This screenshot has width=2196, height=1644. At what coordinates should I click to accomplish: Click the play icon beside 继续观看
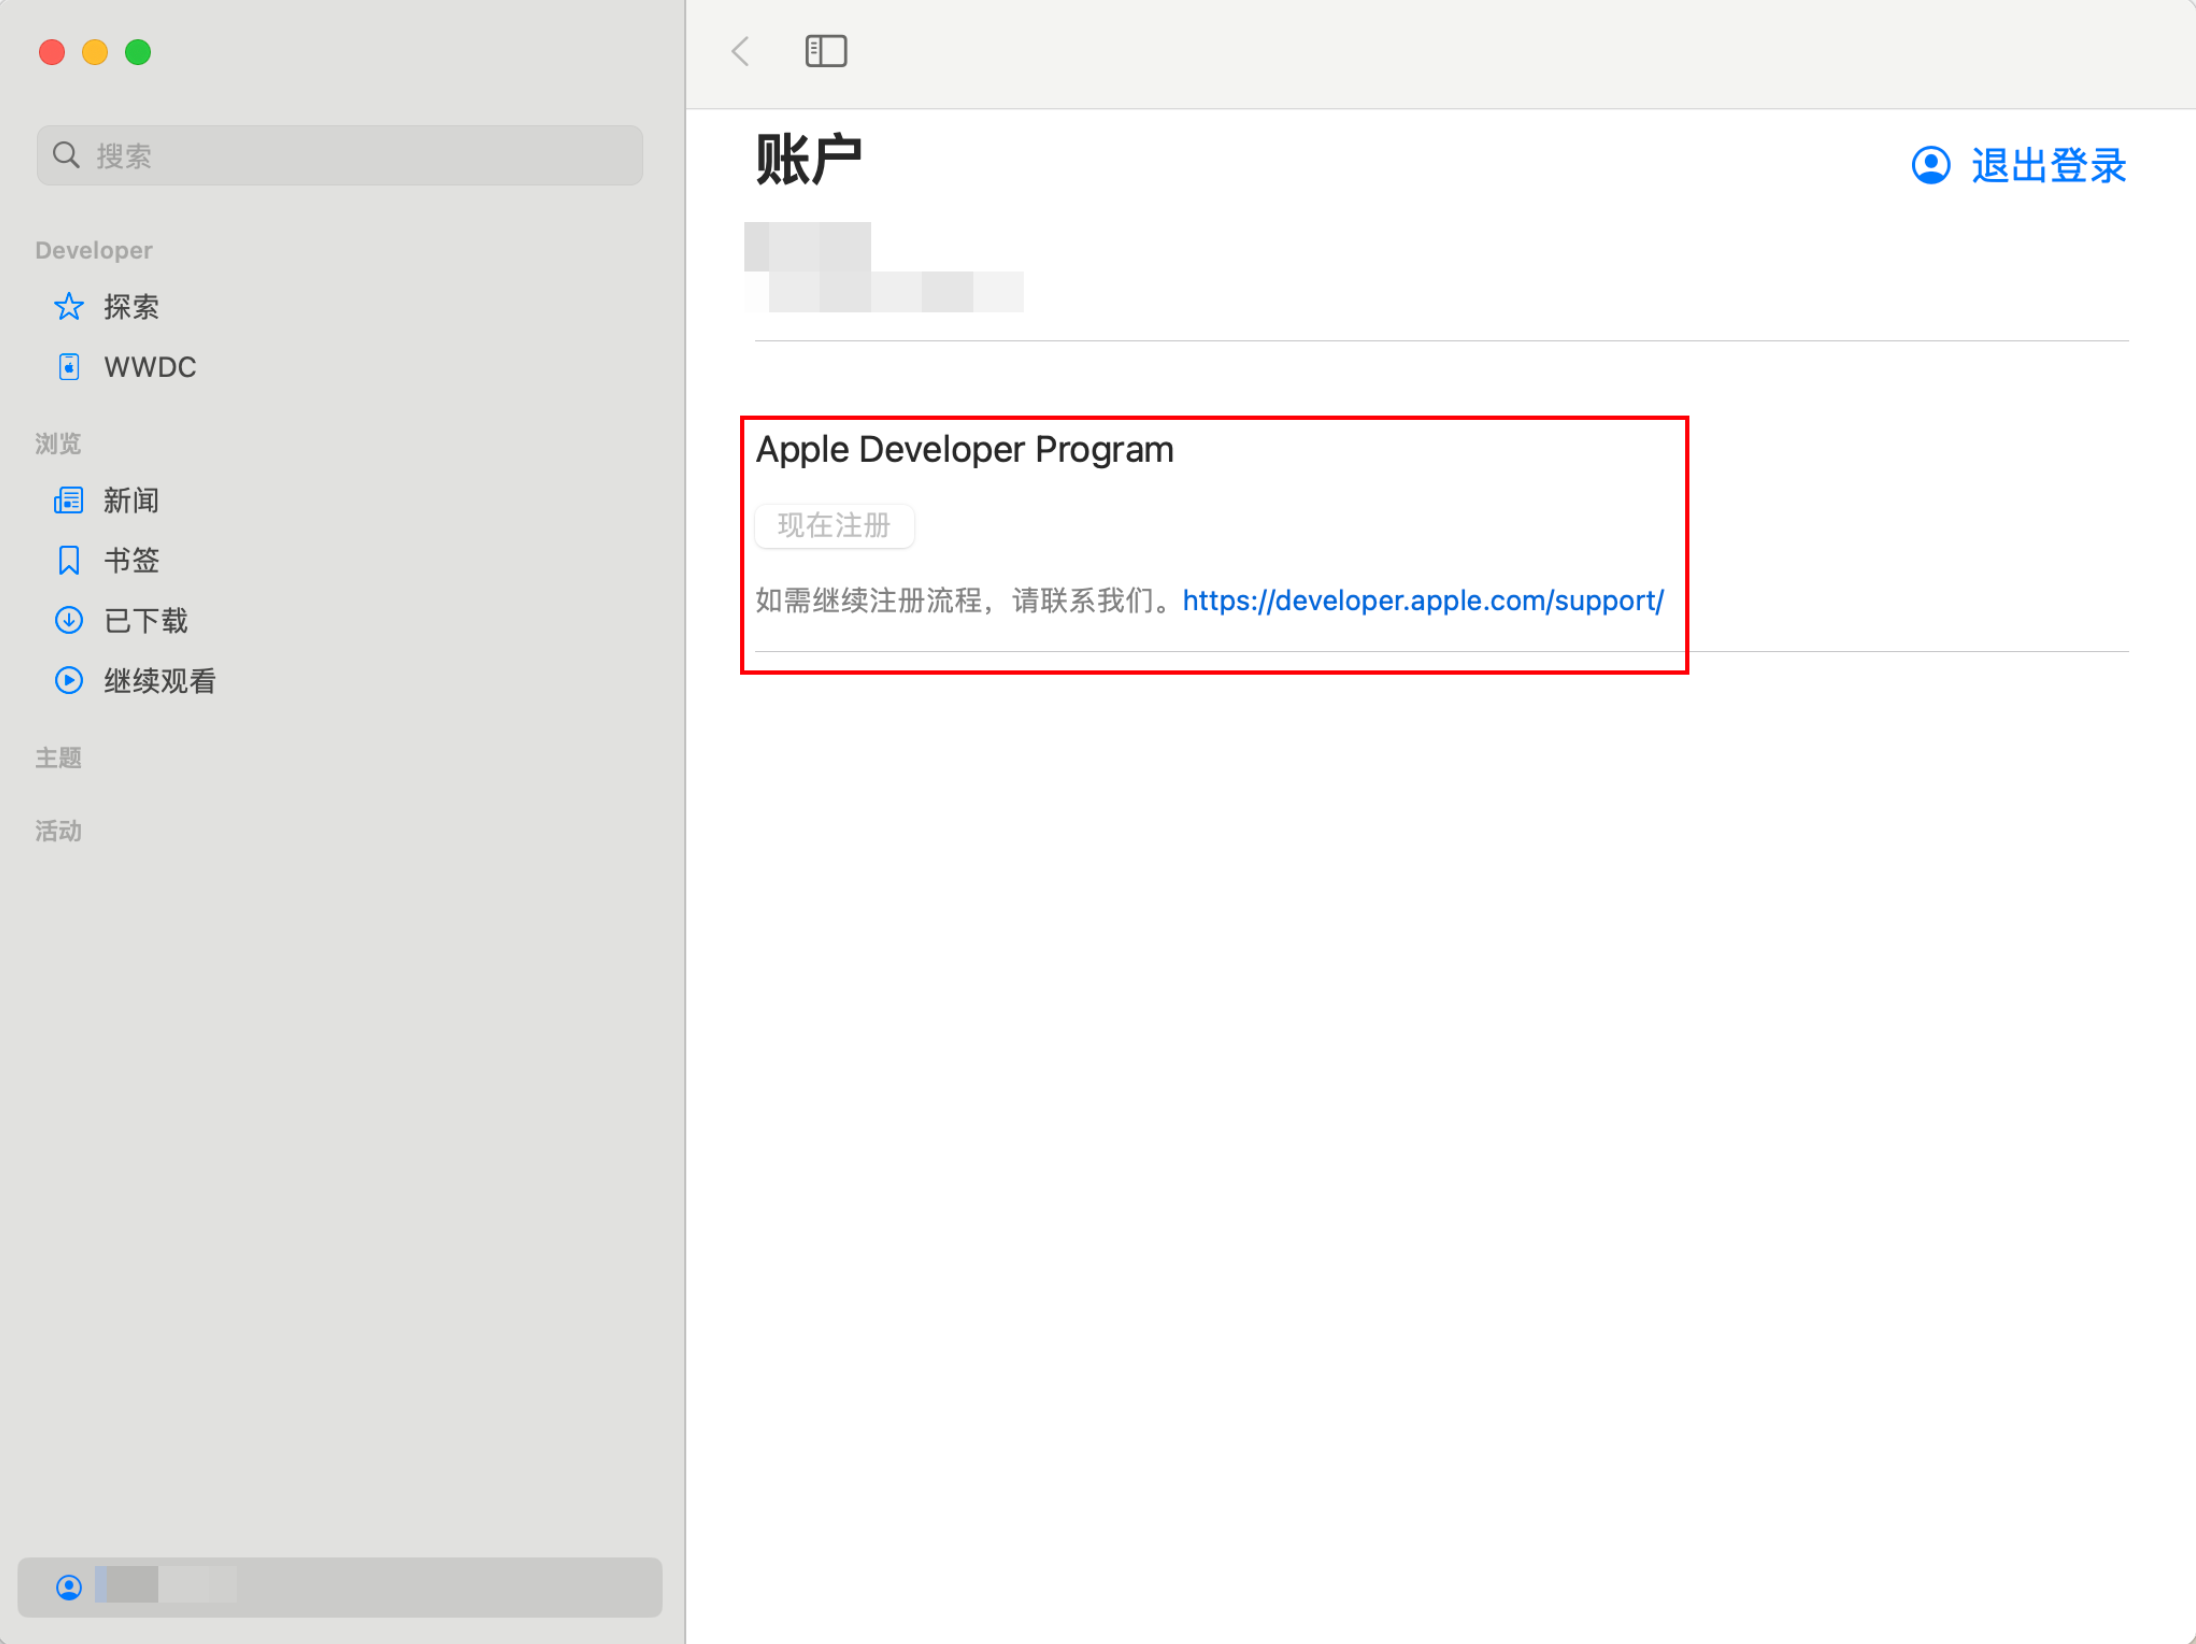(x=68, y=681)
